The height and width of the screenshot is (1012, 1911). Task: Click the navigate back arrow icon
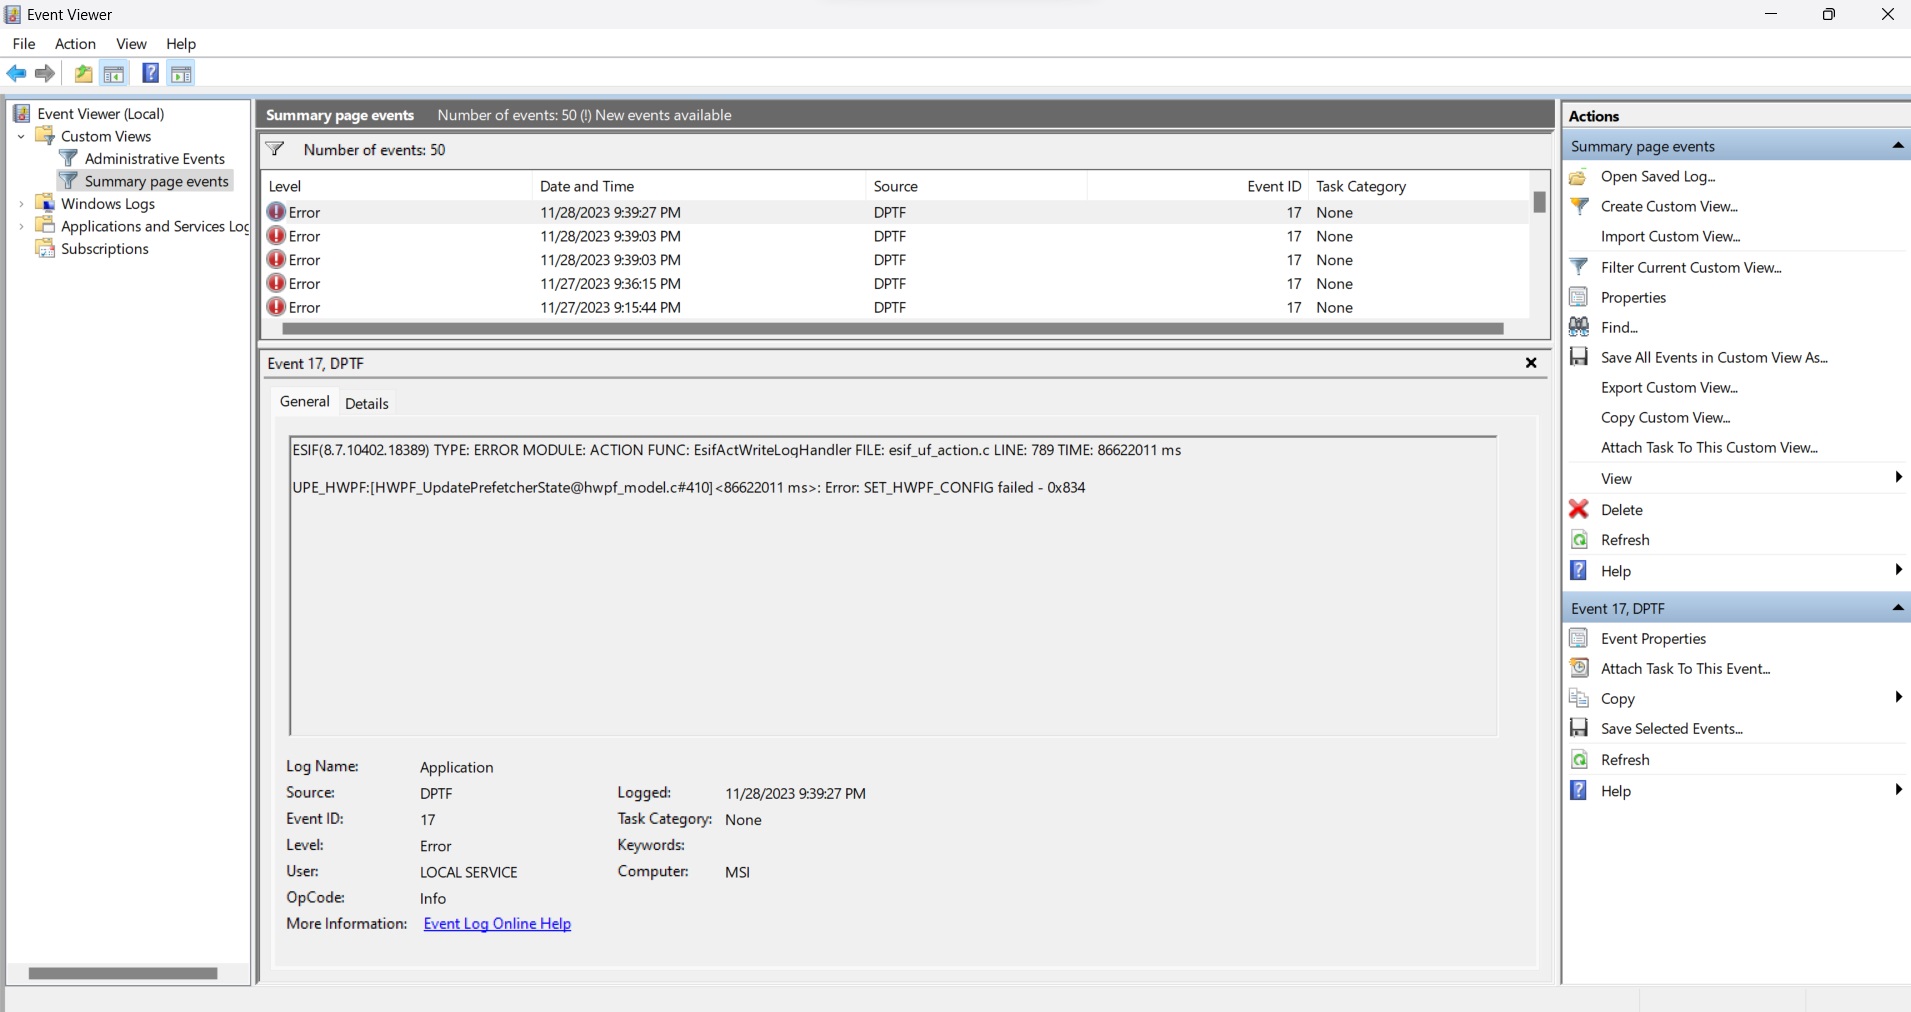[x=16, y=73]
